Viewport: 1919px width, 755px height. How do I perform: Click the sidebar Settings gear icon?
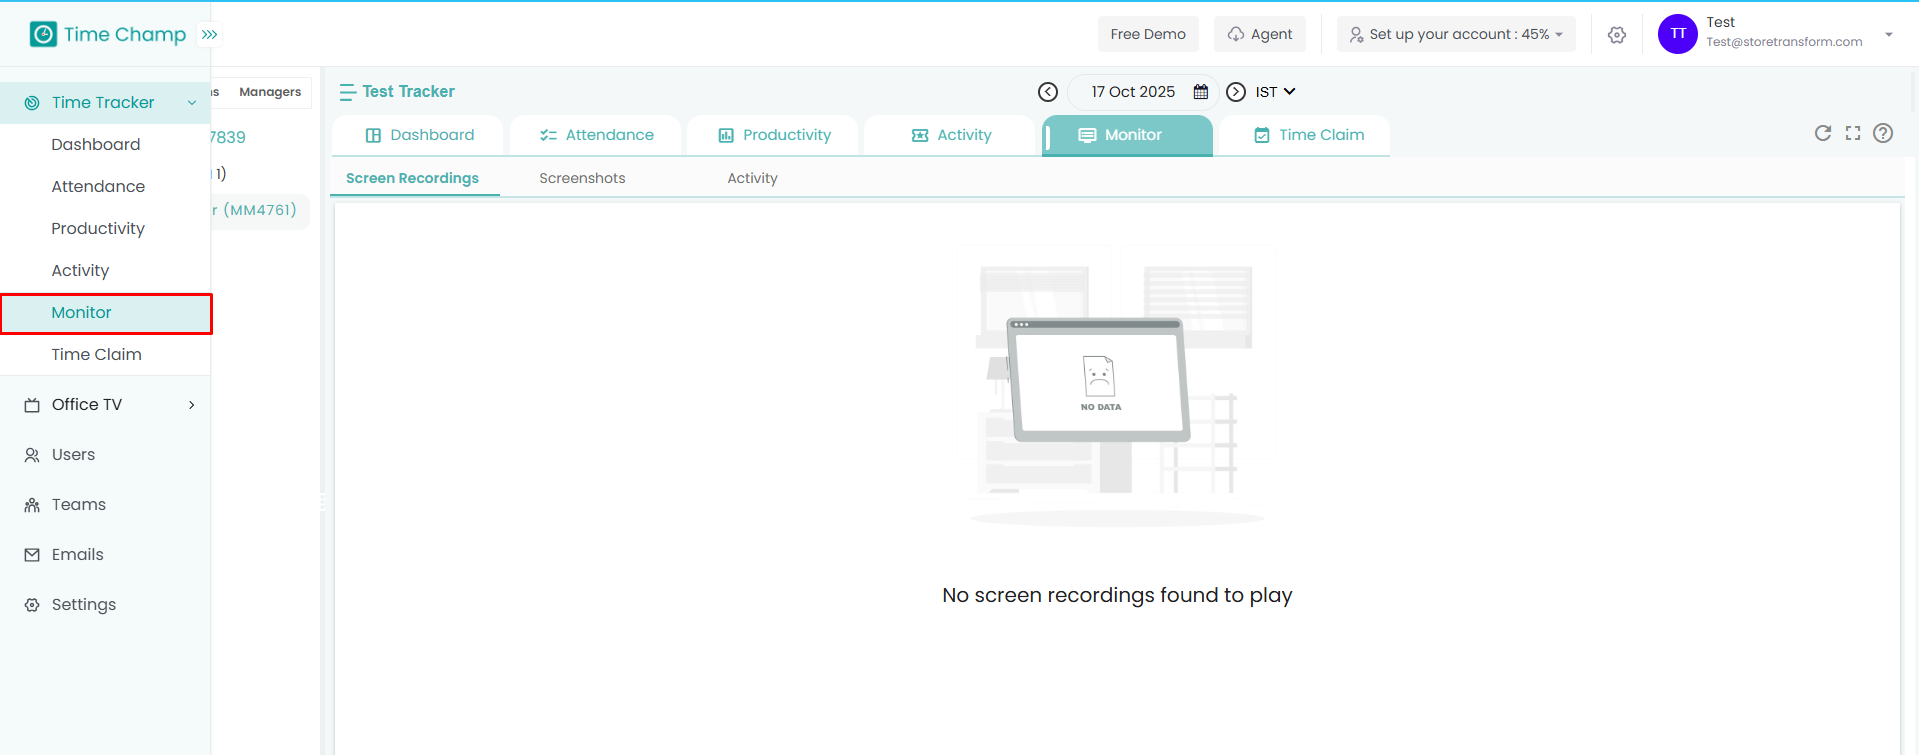tap(32, 605)
